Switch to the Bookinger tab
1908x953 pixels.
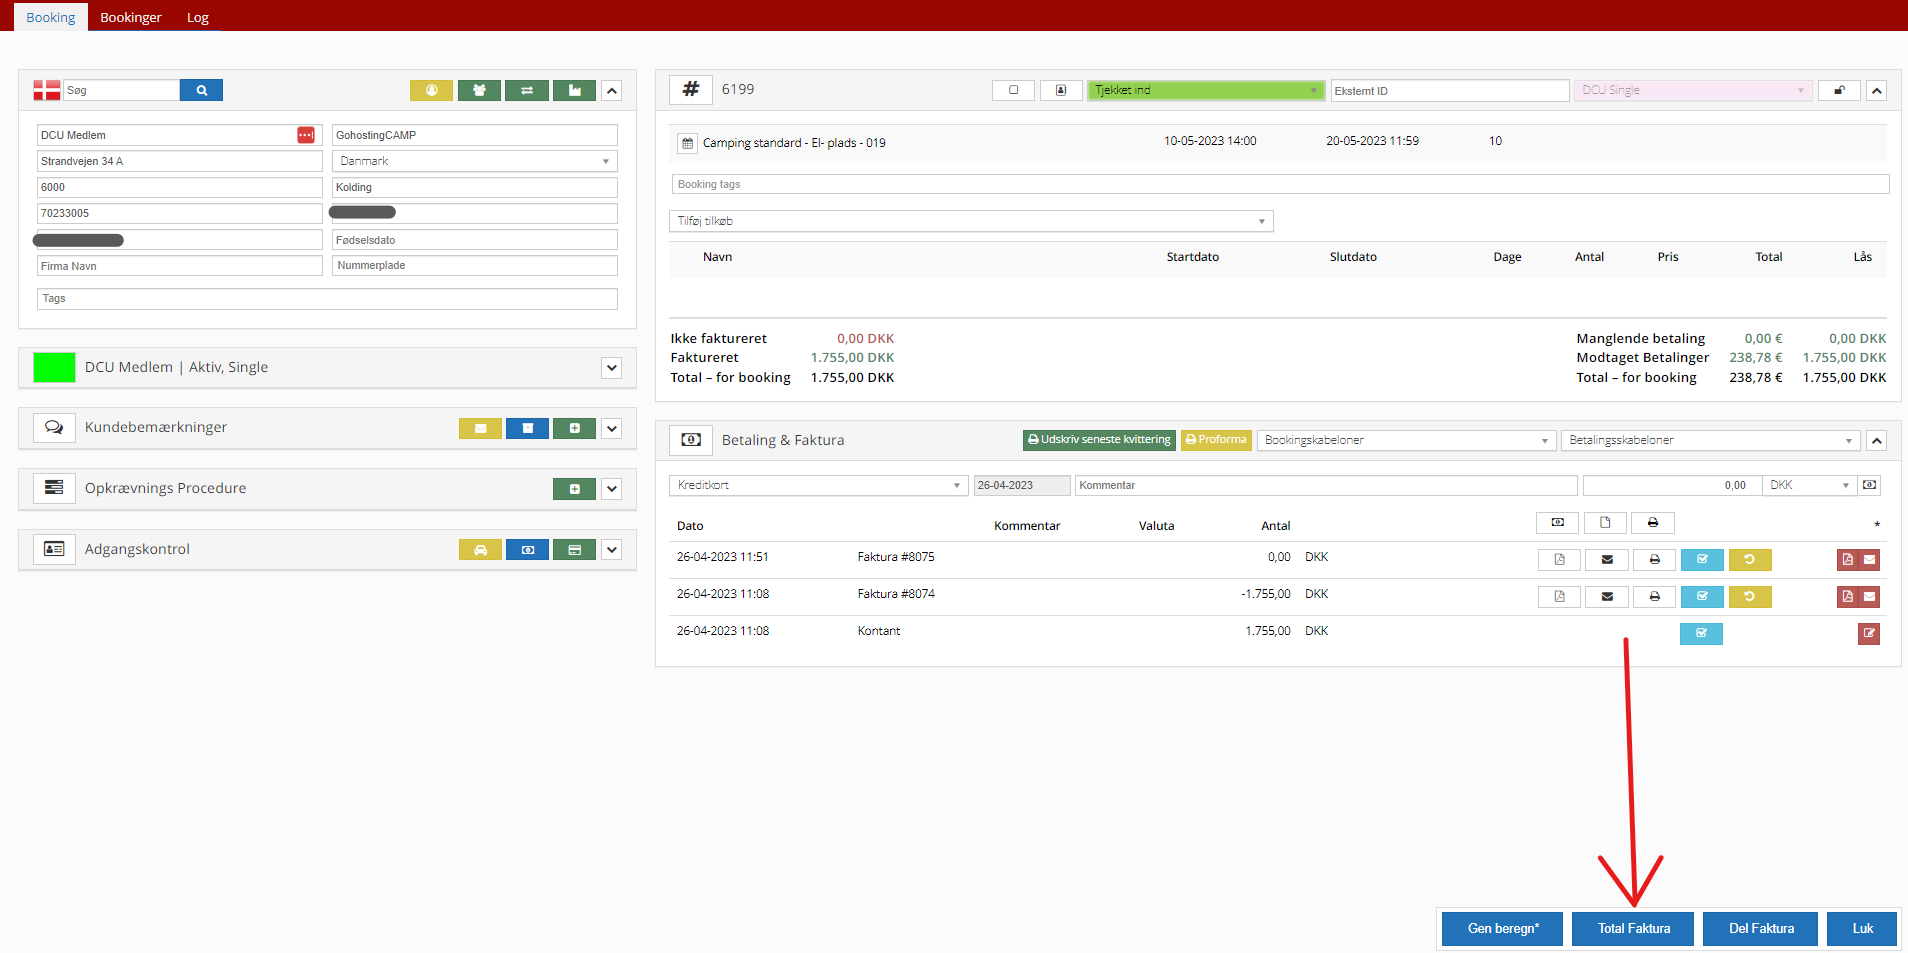pos(131,17)
